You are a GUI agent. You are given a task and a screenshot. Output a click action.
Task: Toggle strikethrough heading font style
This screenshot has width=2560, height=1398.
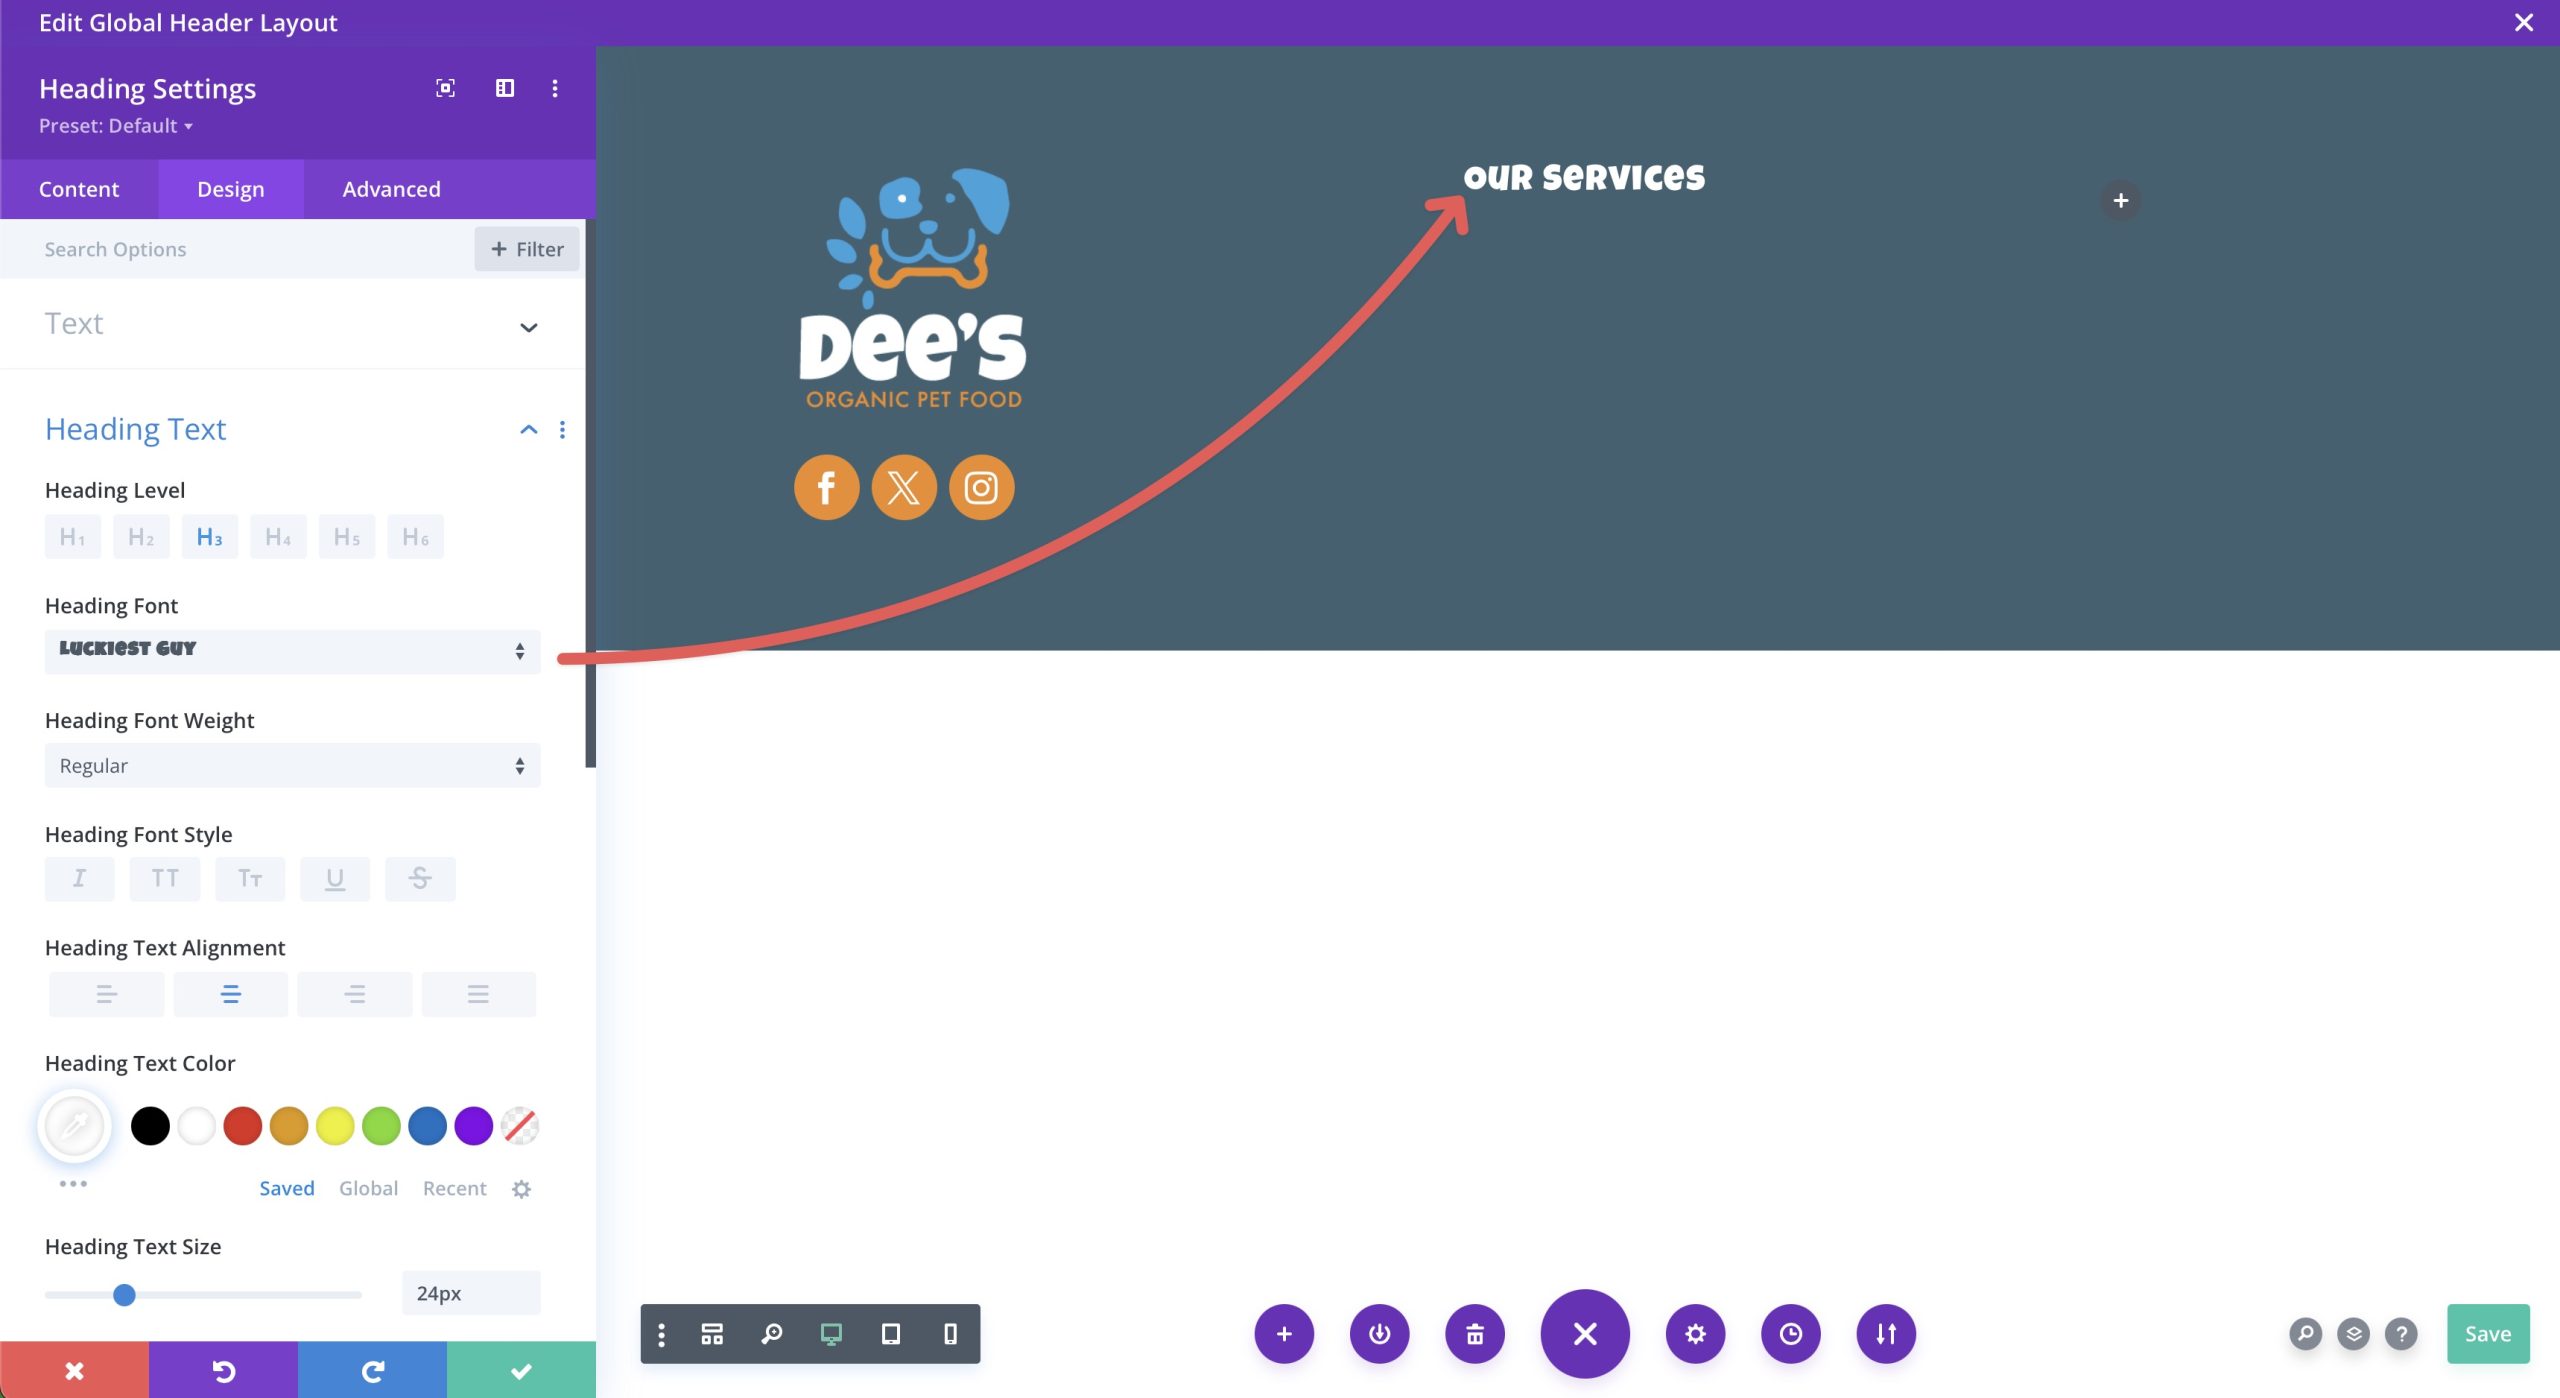[420, 878]
